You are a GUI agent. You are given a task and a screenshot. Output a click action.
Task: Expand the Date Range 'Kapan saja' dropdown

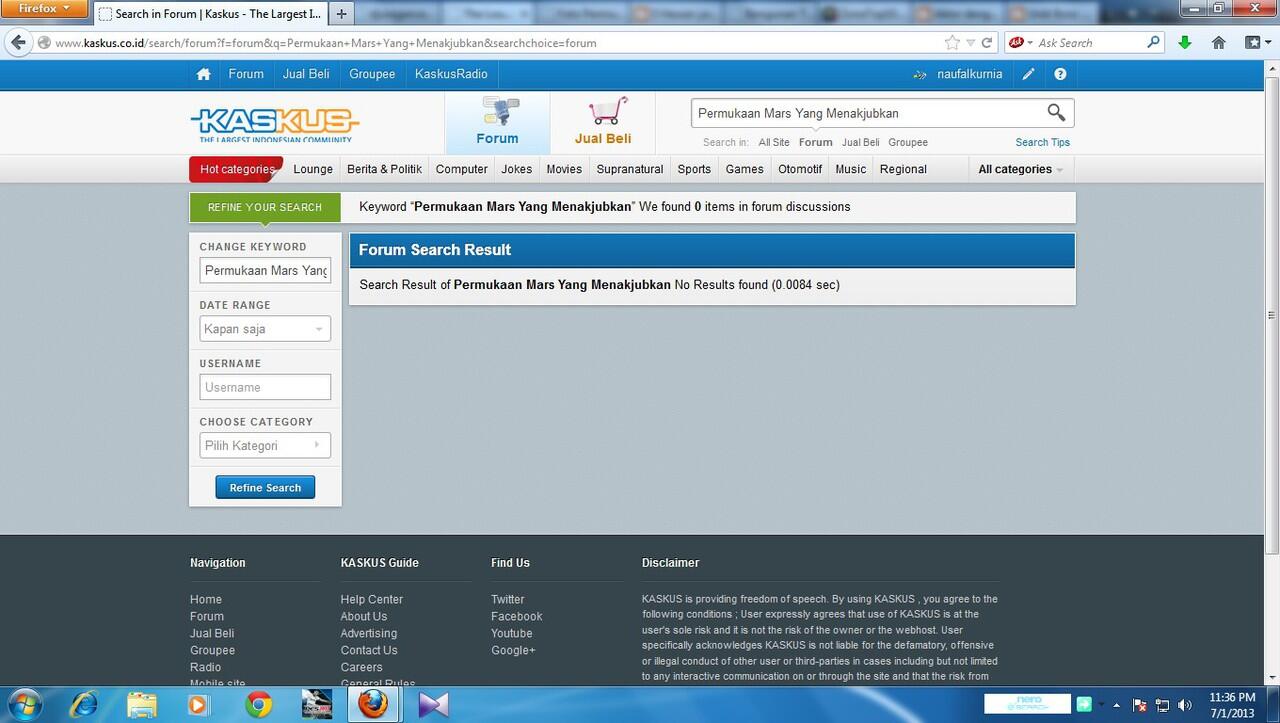pyautogui.click(x=265, y=329)
